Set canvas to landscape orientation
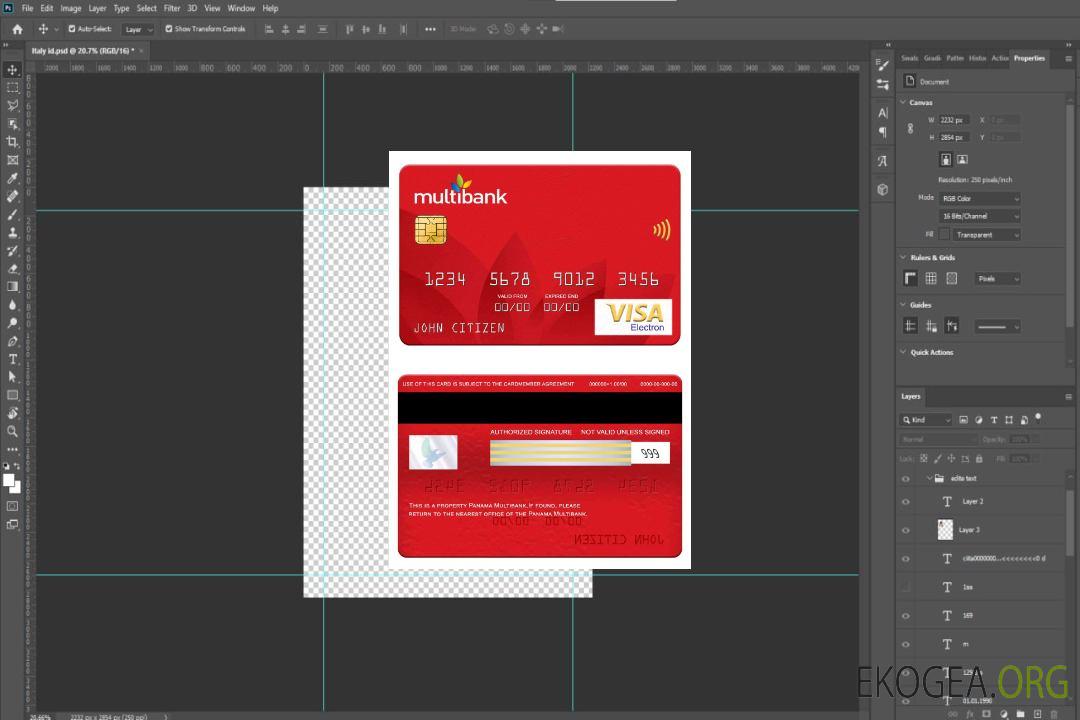The height and width of the screenshot is (720, 1080). coord(962,160)
